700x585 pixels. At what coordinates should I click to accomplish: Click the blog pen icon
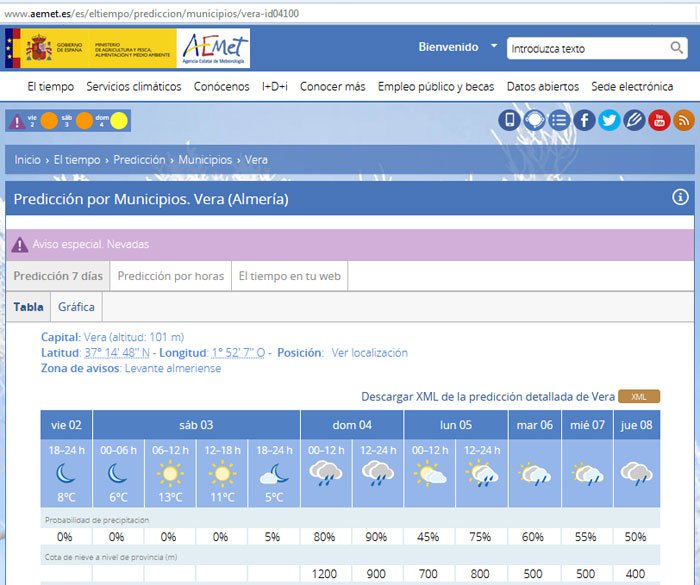(634, 121)
